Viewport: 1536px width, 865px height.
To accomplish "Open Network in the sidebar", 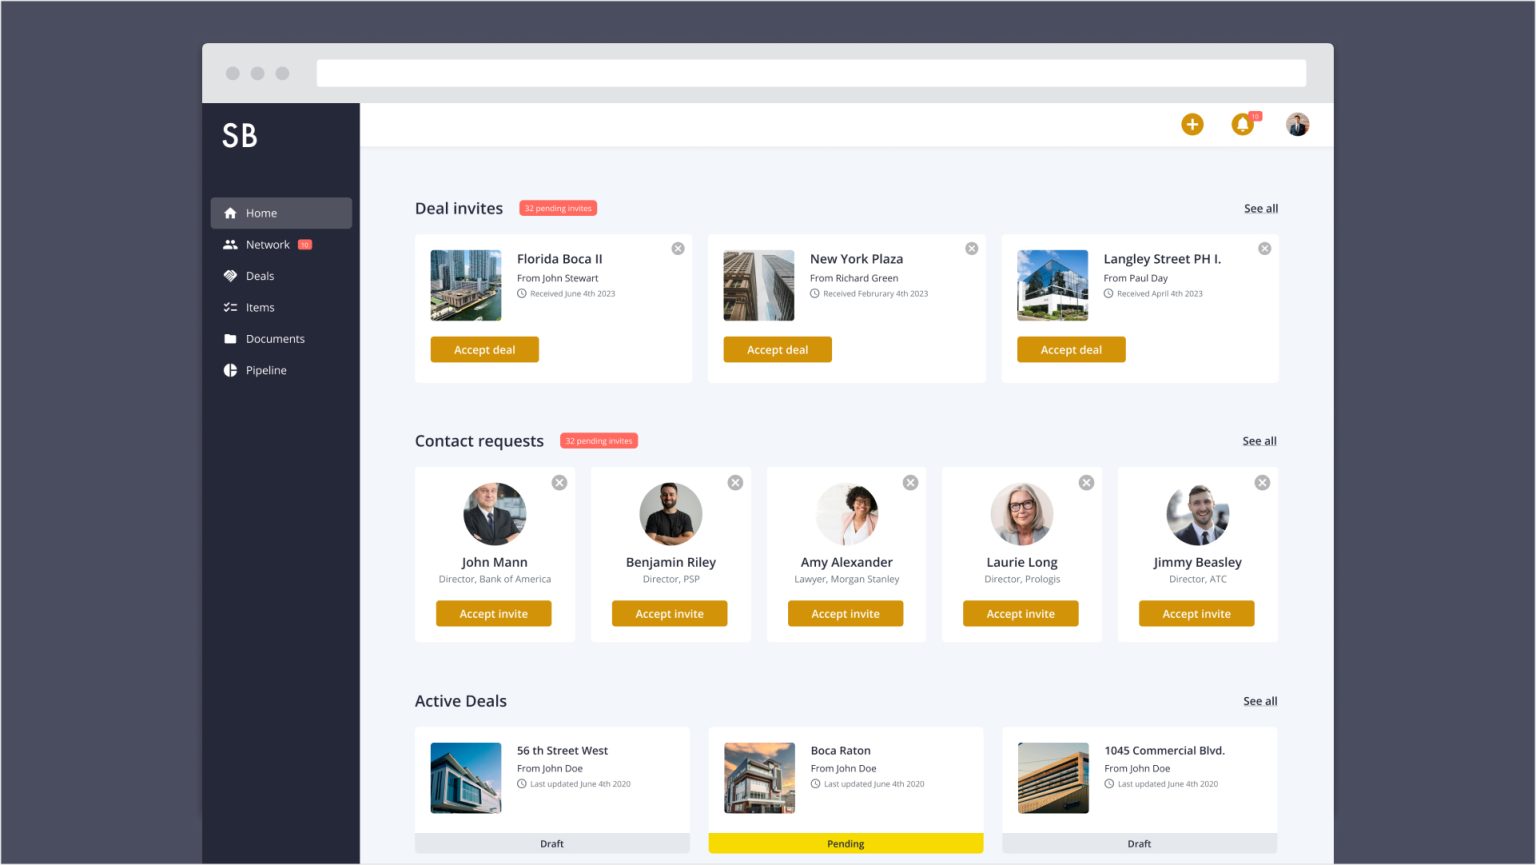I will tap(267, 245).
